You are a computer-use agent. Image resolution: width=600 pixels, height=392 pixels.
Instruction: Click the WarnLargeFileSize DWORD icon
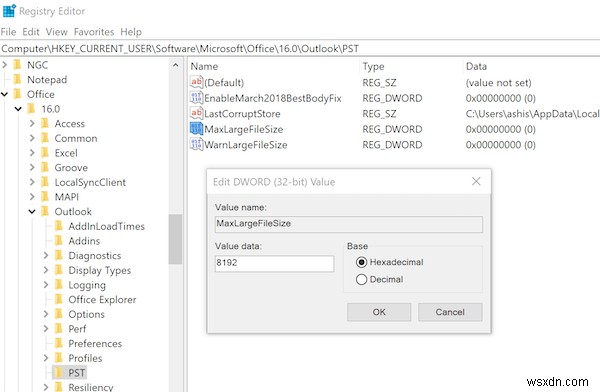[196, 144]
